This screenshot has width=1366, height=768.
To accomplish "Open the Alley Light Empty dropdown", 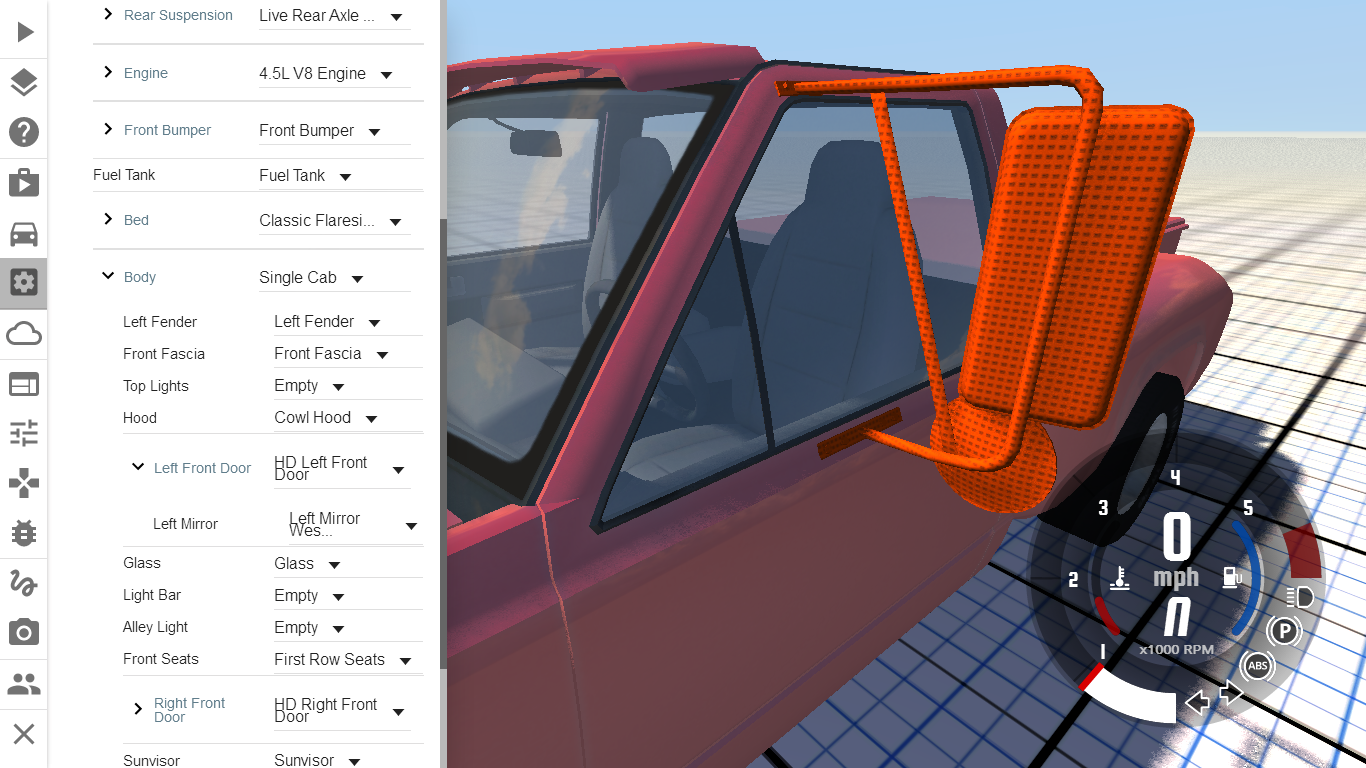I will [348, 628].
